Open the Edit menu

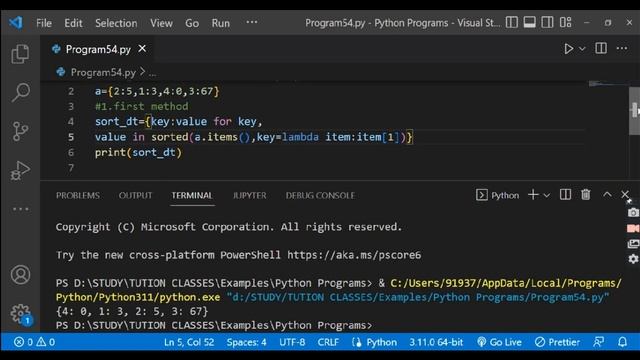click(73, 23)
